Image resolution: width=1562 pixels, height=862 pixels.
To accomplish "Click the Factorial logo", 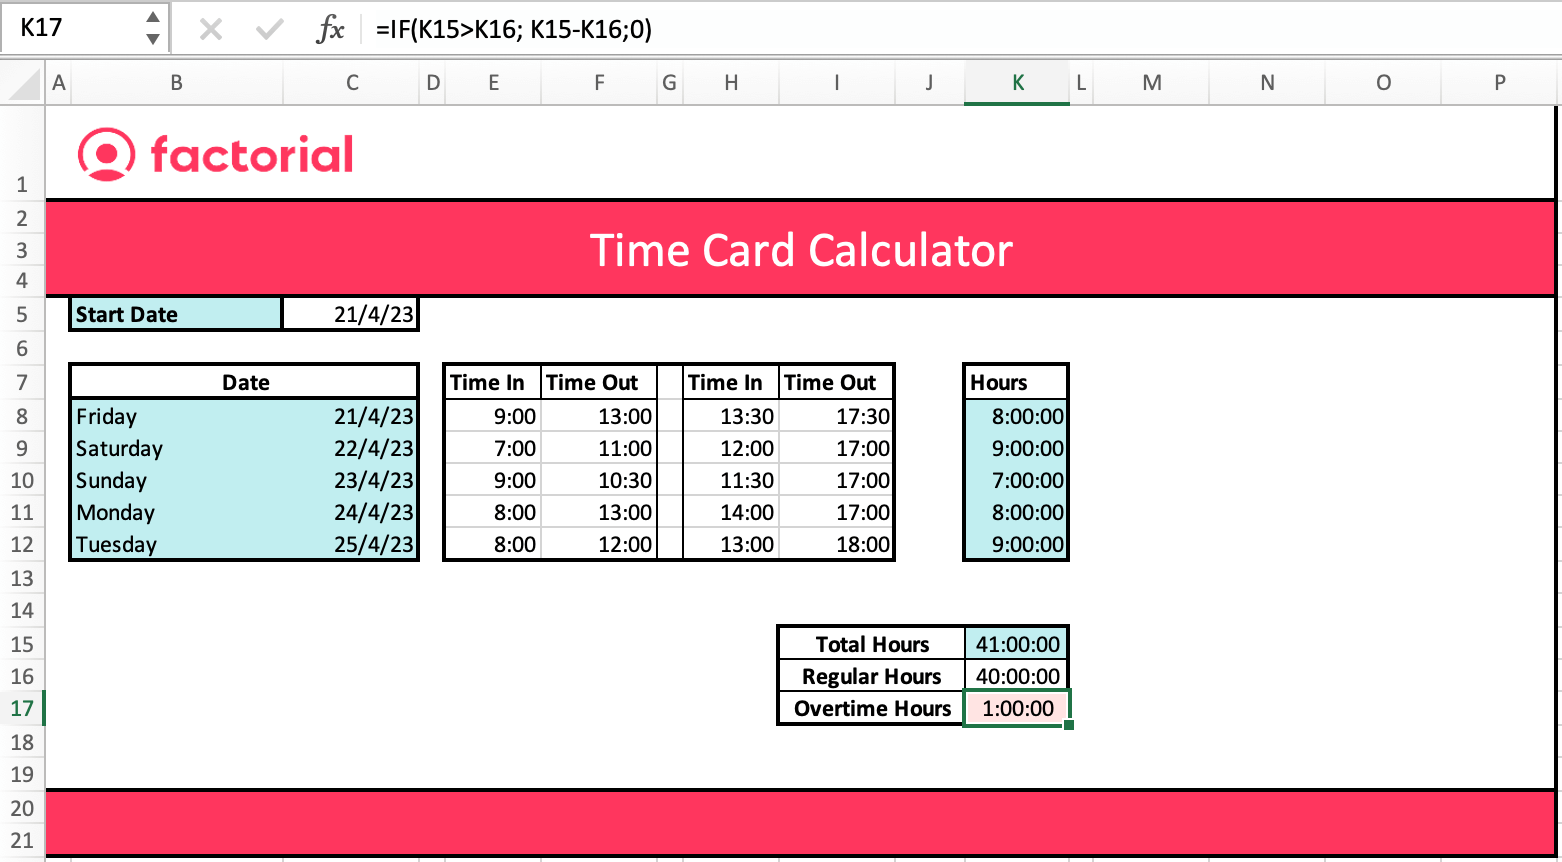I will click(x=213, y=152).
